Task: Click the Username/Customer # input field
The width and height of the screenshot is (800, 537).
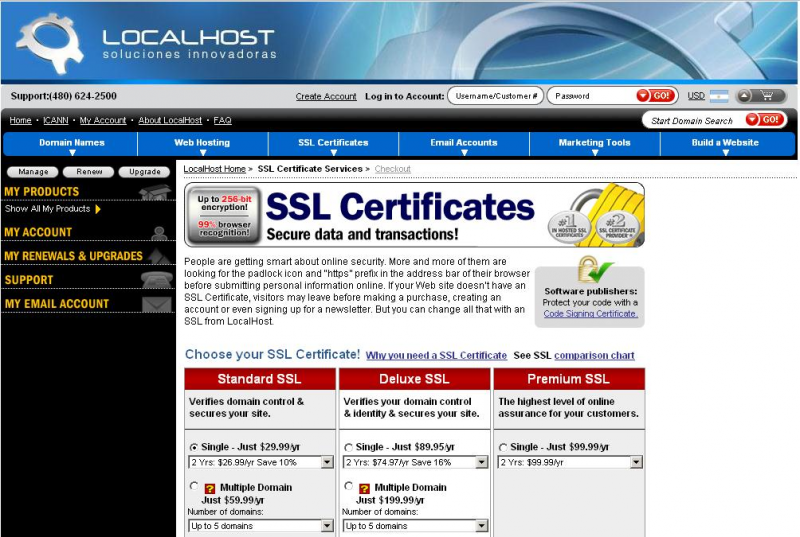Action: coord(494,96)
